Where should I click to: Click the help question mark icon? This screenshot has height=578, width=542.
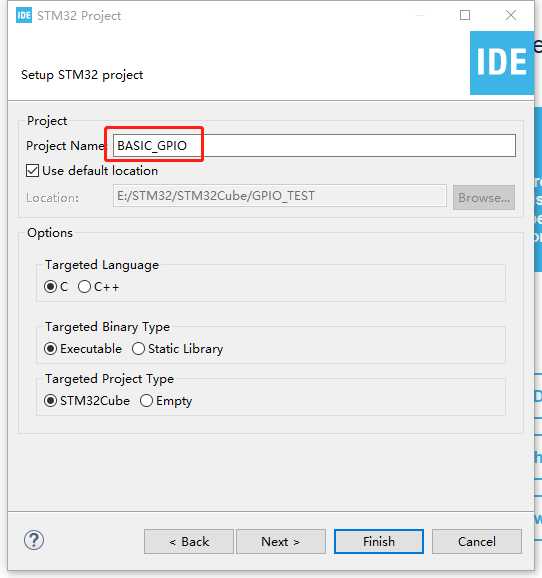(x=34, y=540)
